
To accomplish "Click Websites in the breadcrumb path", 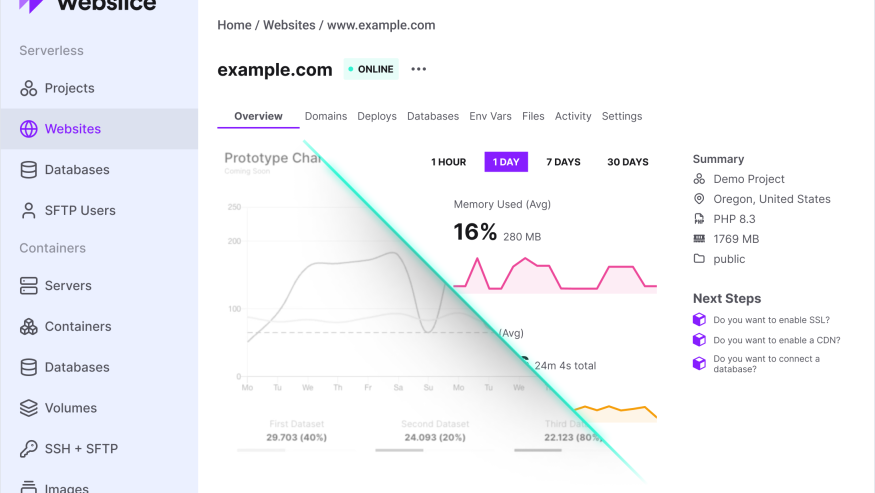I will (289, 25).
